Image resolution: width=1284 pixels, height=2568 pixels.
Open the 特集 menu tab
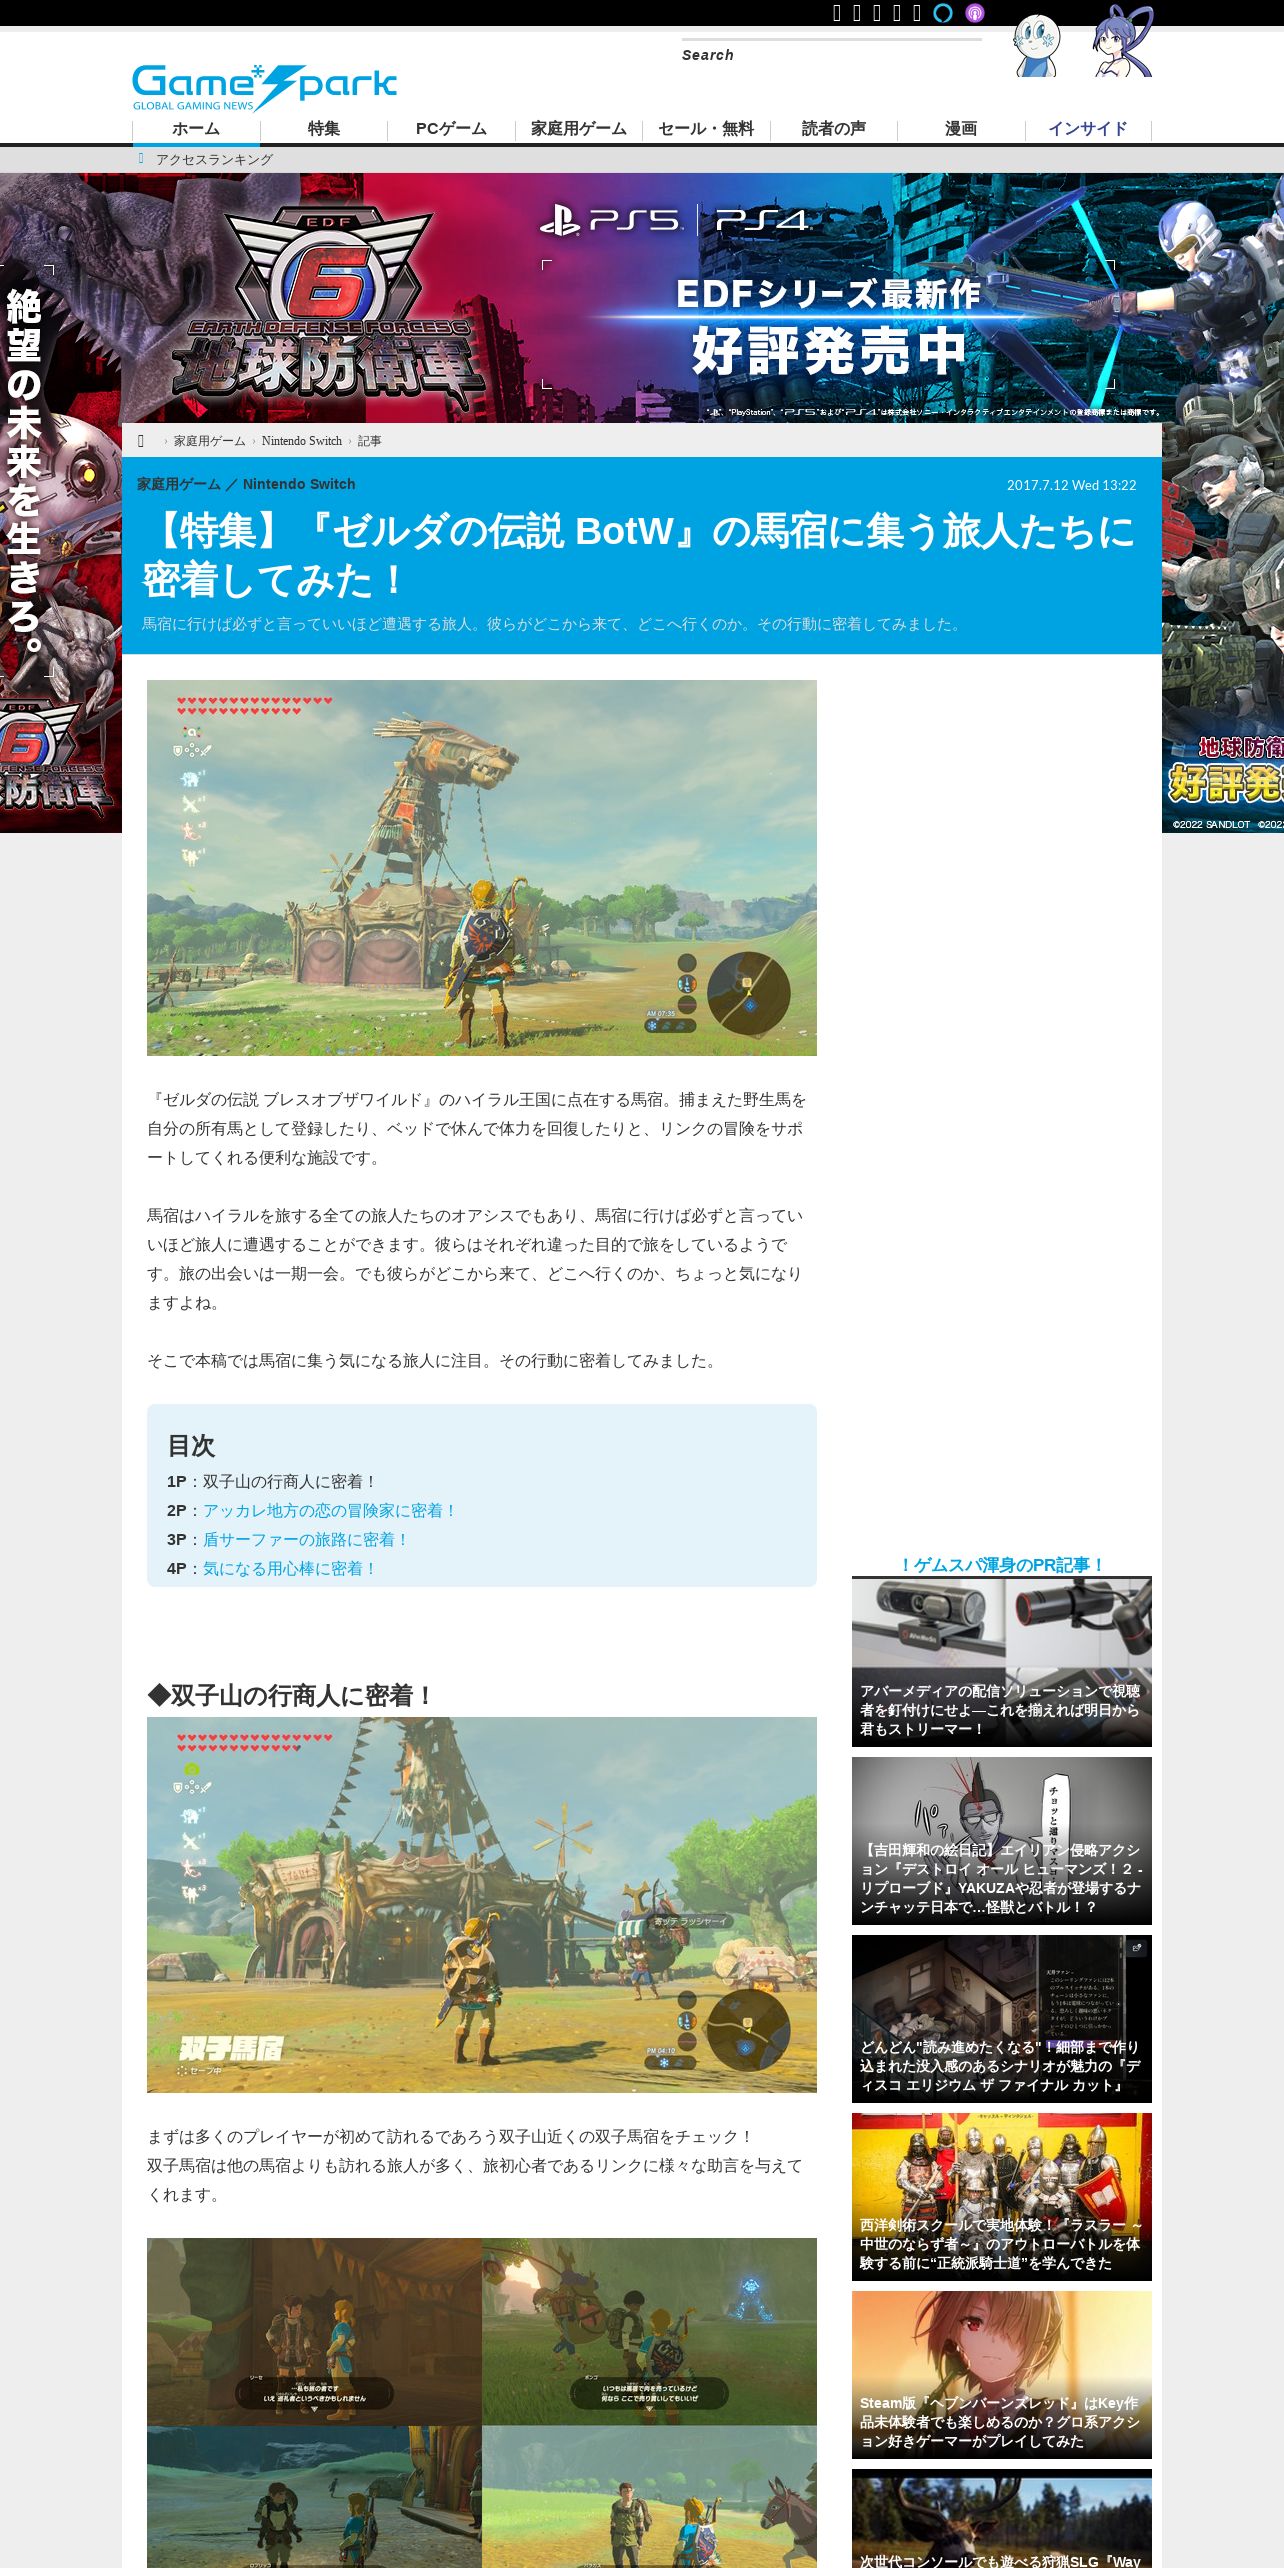click(324, 129)
